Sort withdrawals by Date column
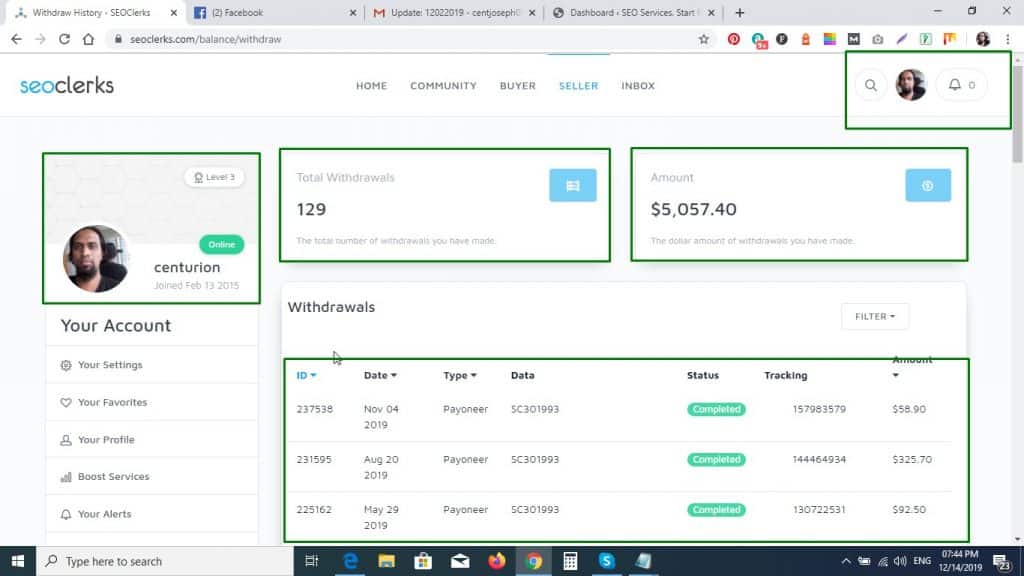 [380, 376]
